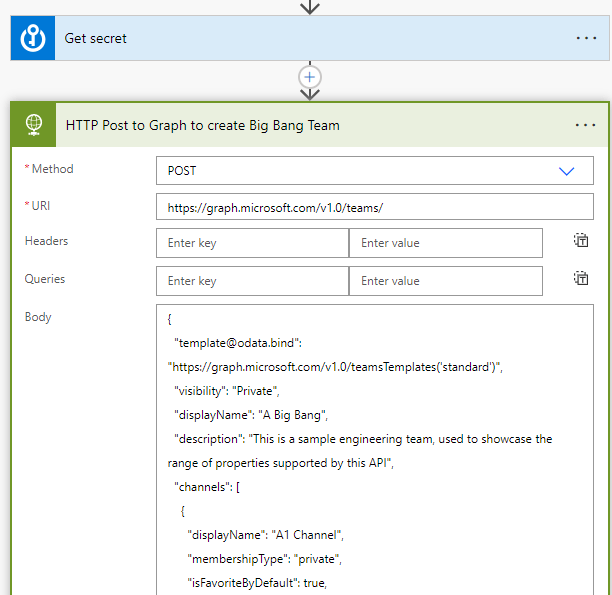Click the Headers 'Enter key' field

tap(252, 243)
